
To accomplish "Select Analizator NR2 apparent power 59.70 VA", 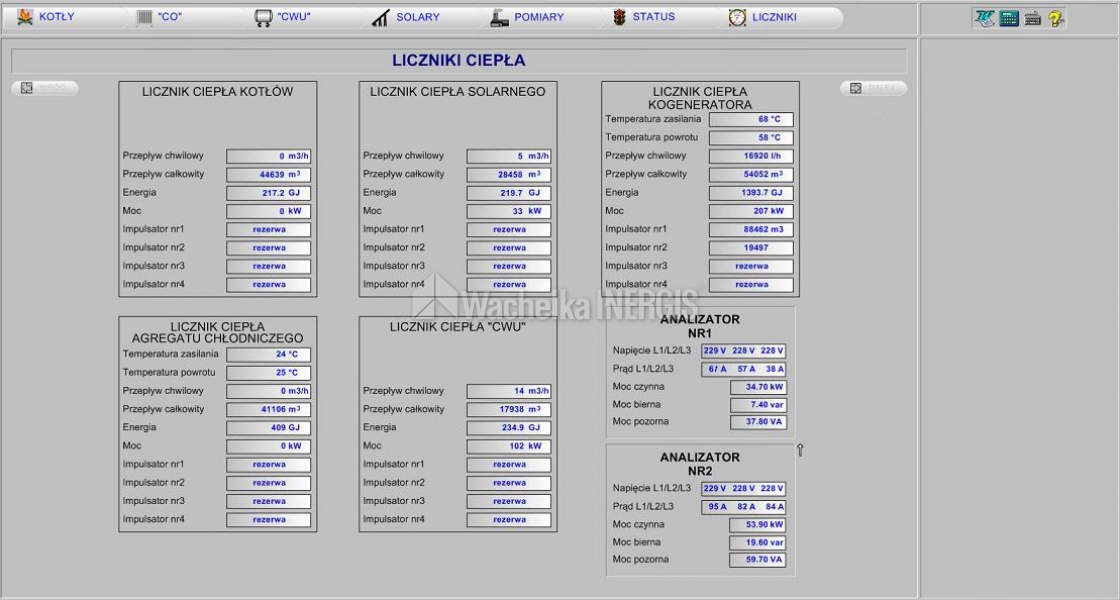I will point(758,560).
